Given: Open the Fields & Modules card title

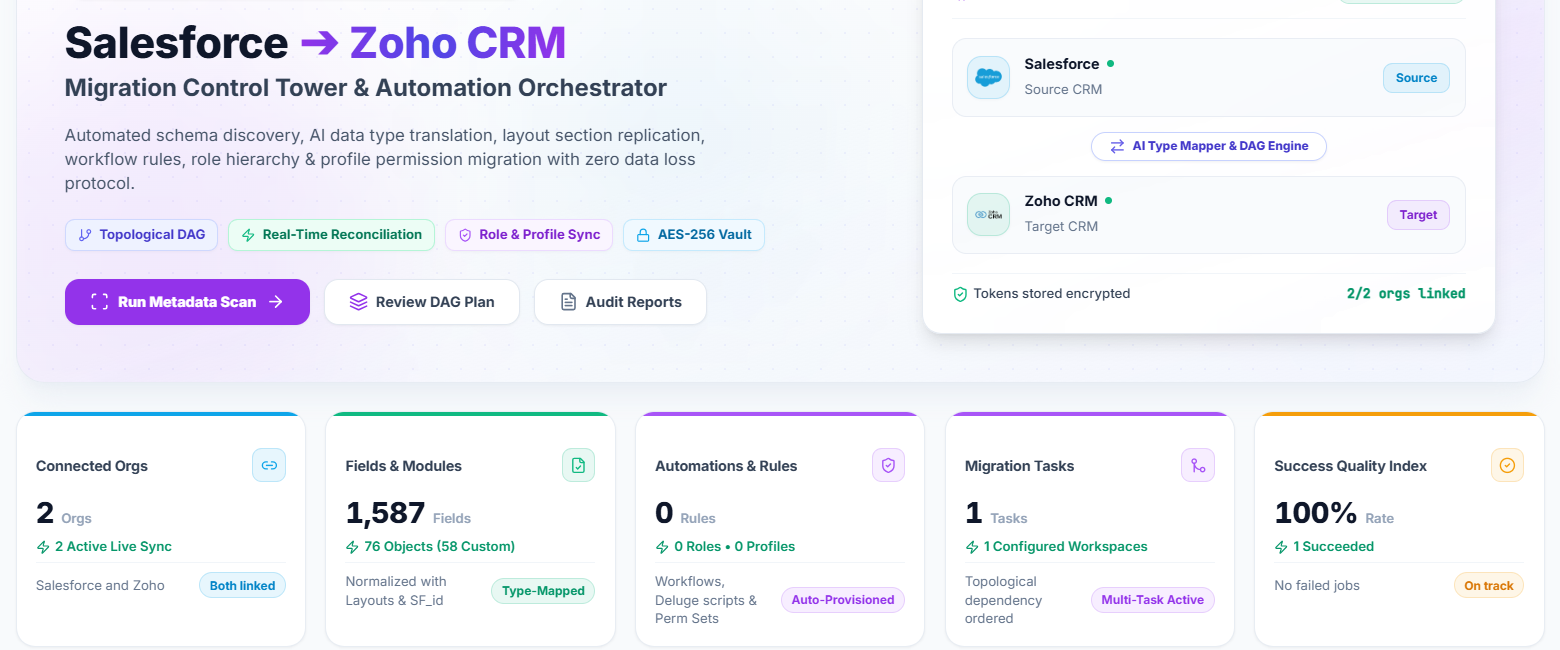Looking at the screenshot, I should click(404, 466).
